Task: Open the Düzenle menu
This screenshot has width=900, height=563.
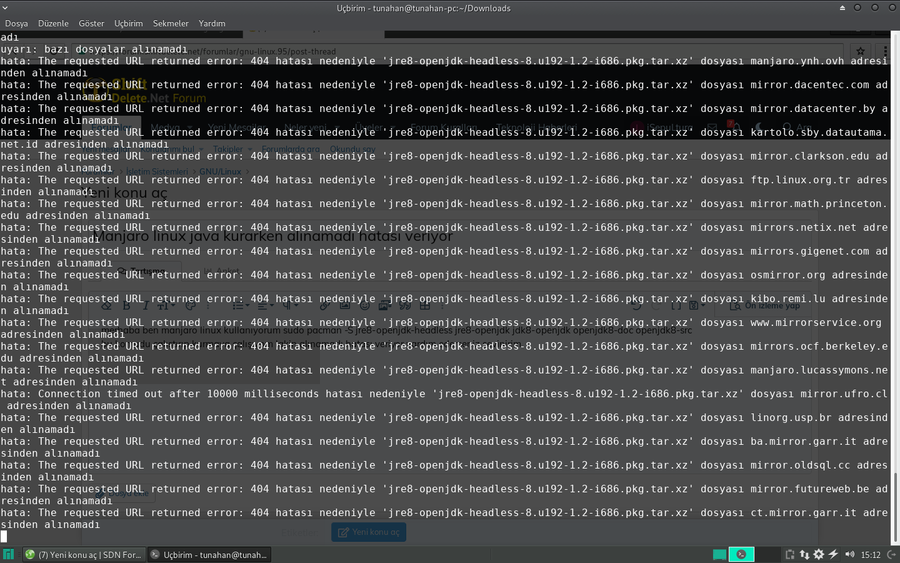Action: point(53,24)
